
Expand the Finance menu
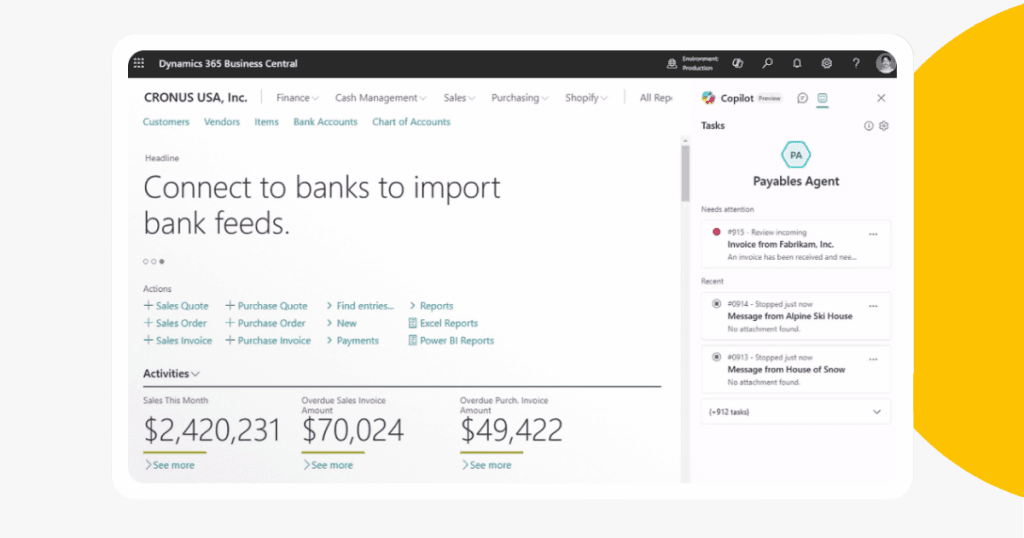pyautogui.click(x=297, y=98)
